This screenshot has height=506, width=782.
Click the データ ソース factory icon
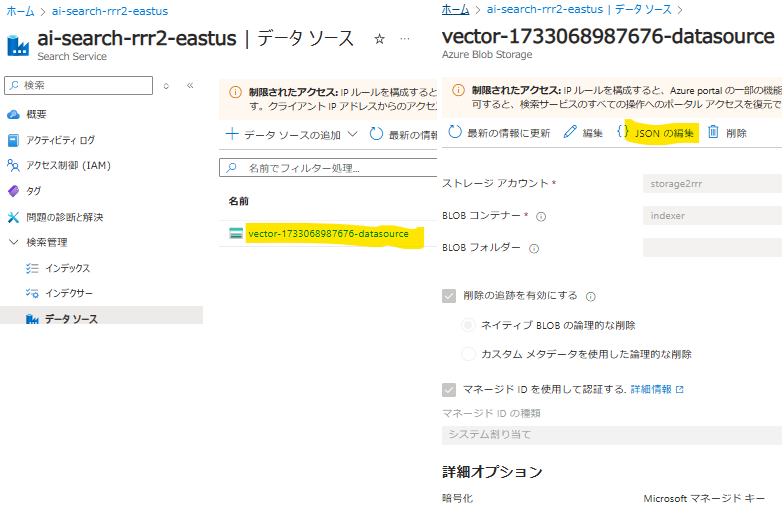(32, 319)
